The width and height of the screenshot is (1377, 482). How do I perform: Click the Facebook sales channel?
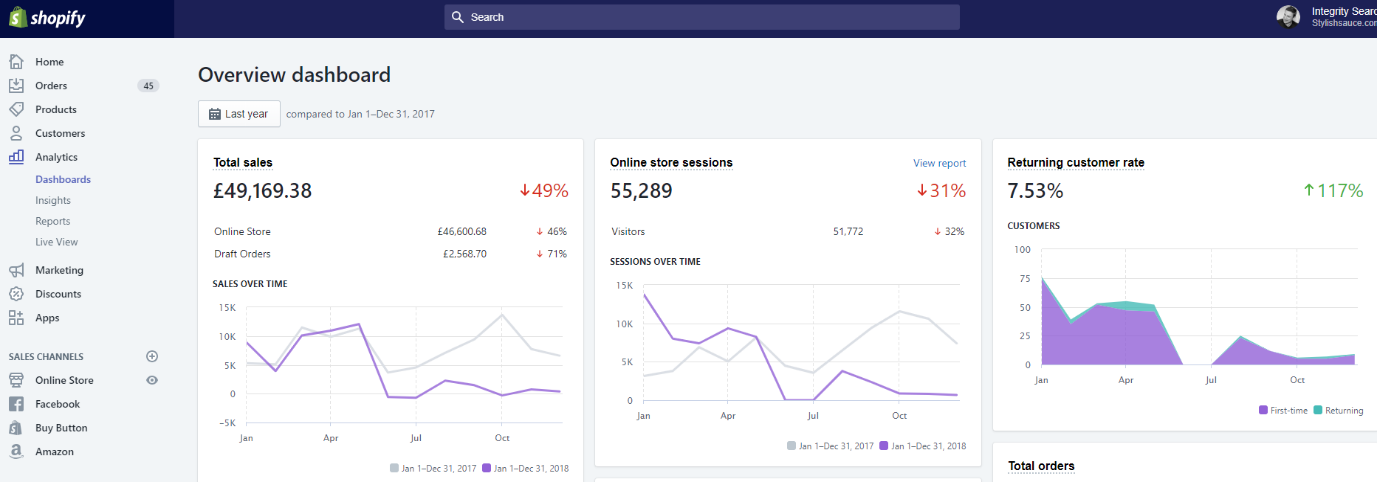click(x=57, y=404)
